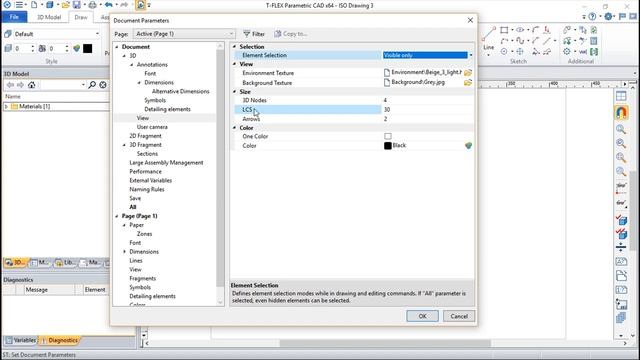Open the File menu tab
The image size is (640, 360).
click(x=14, y=17)
